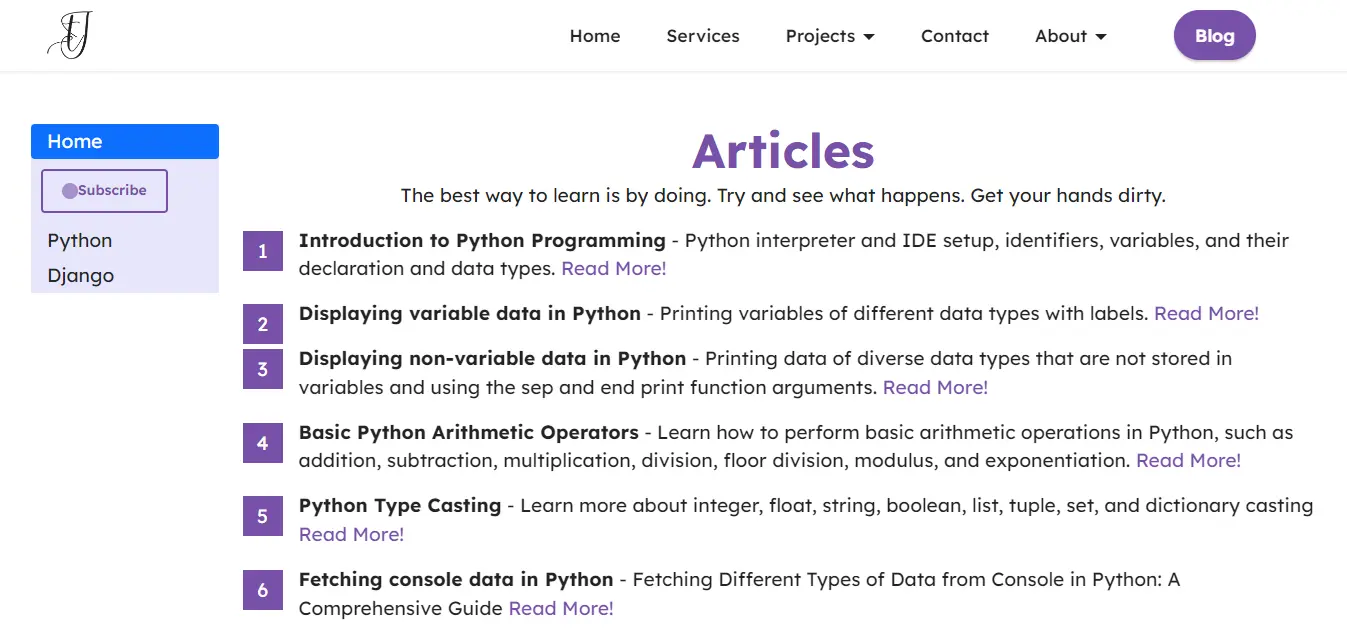The width and height of the screenshot is (1347, 642).
Task: Click the numbered badge 3 icon
Action: click(263, 369)
